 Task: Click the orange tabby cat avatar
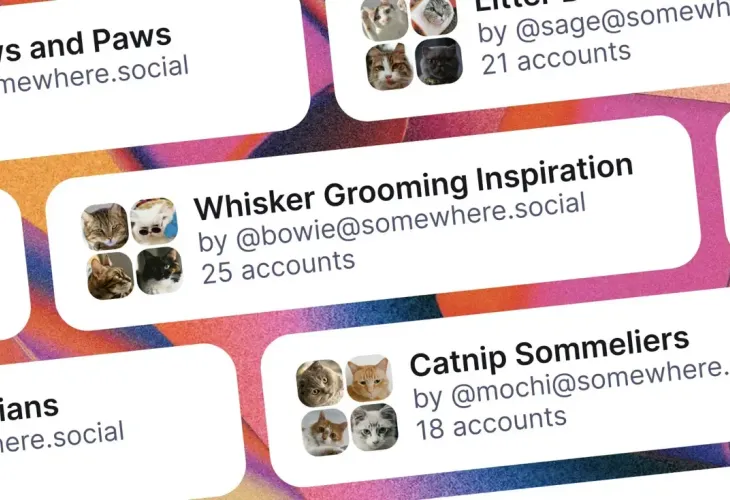pos(369,378)
